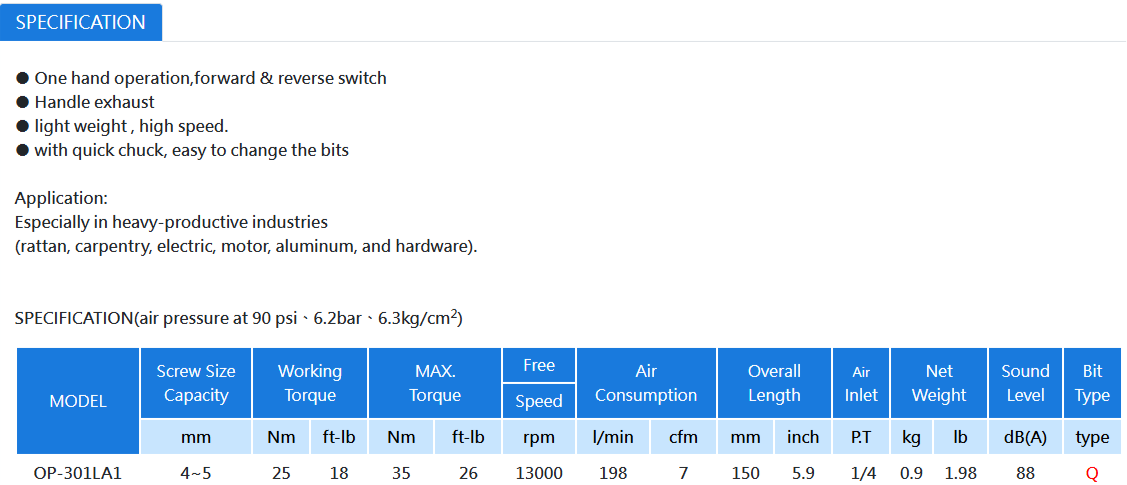
Task: Open the SPECIFICATION tab
Action: 80,22
